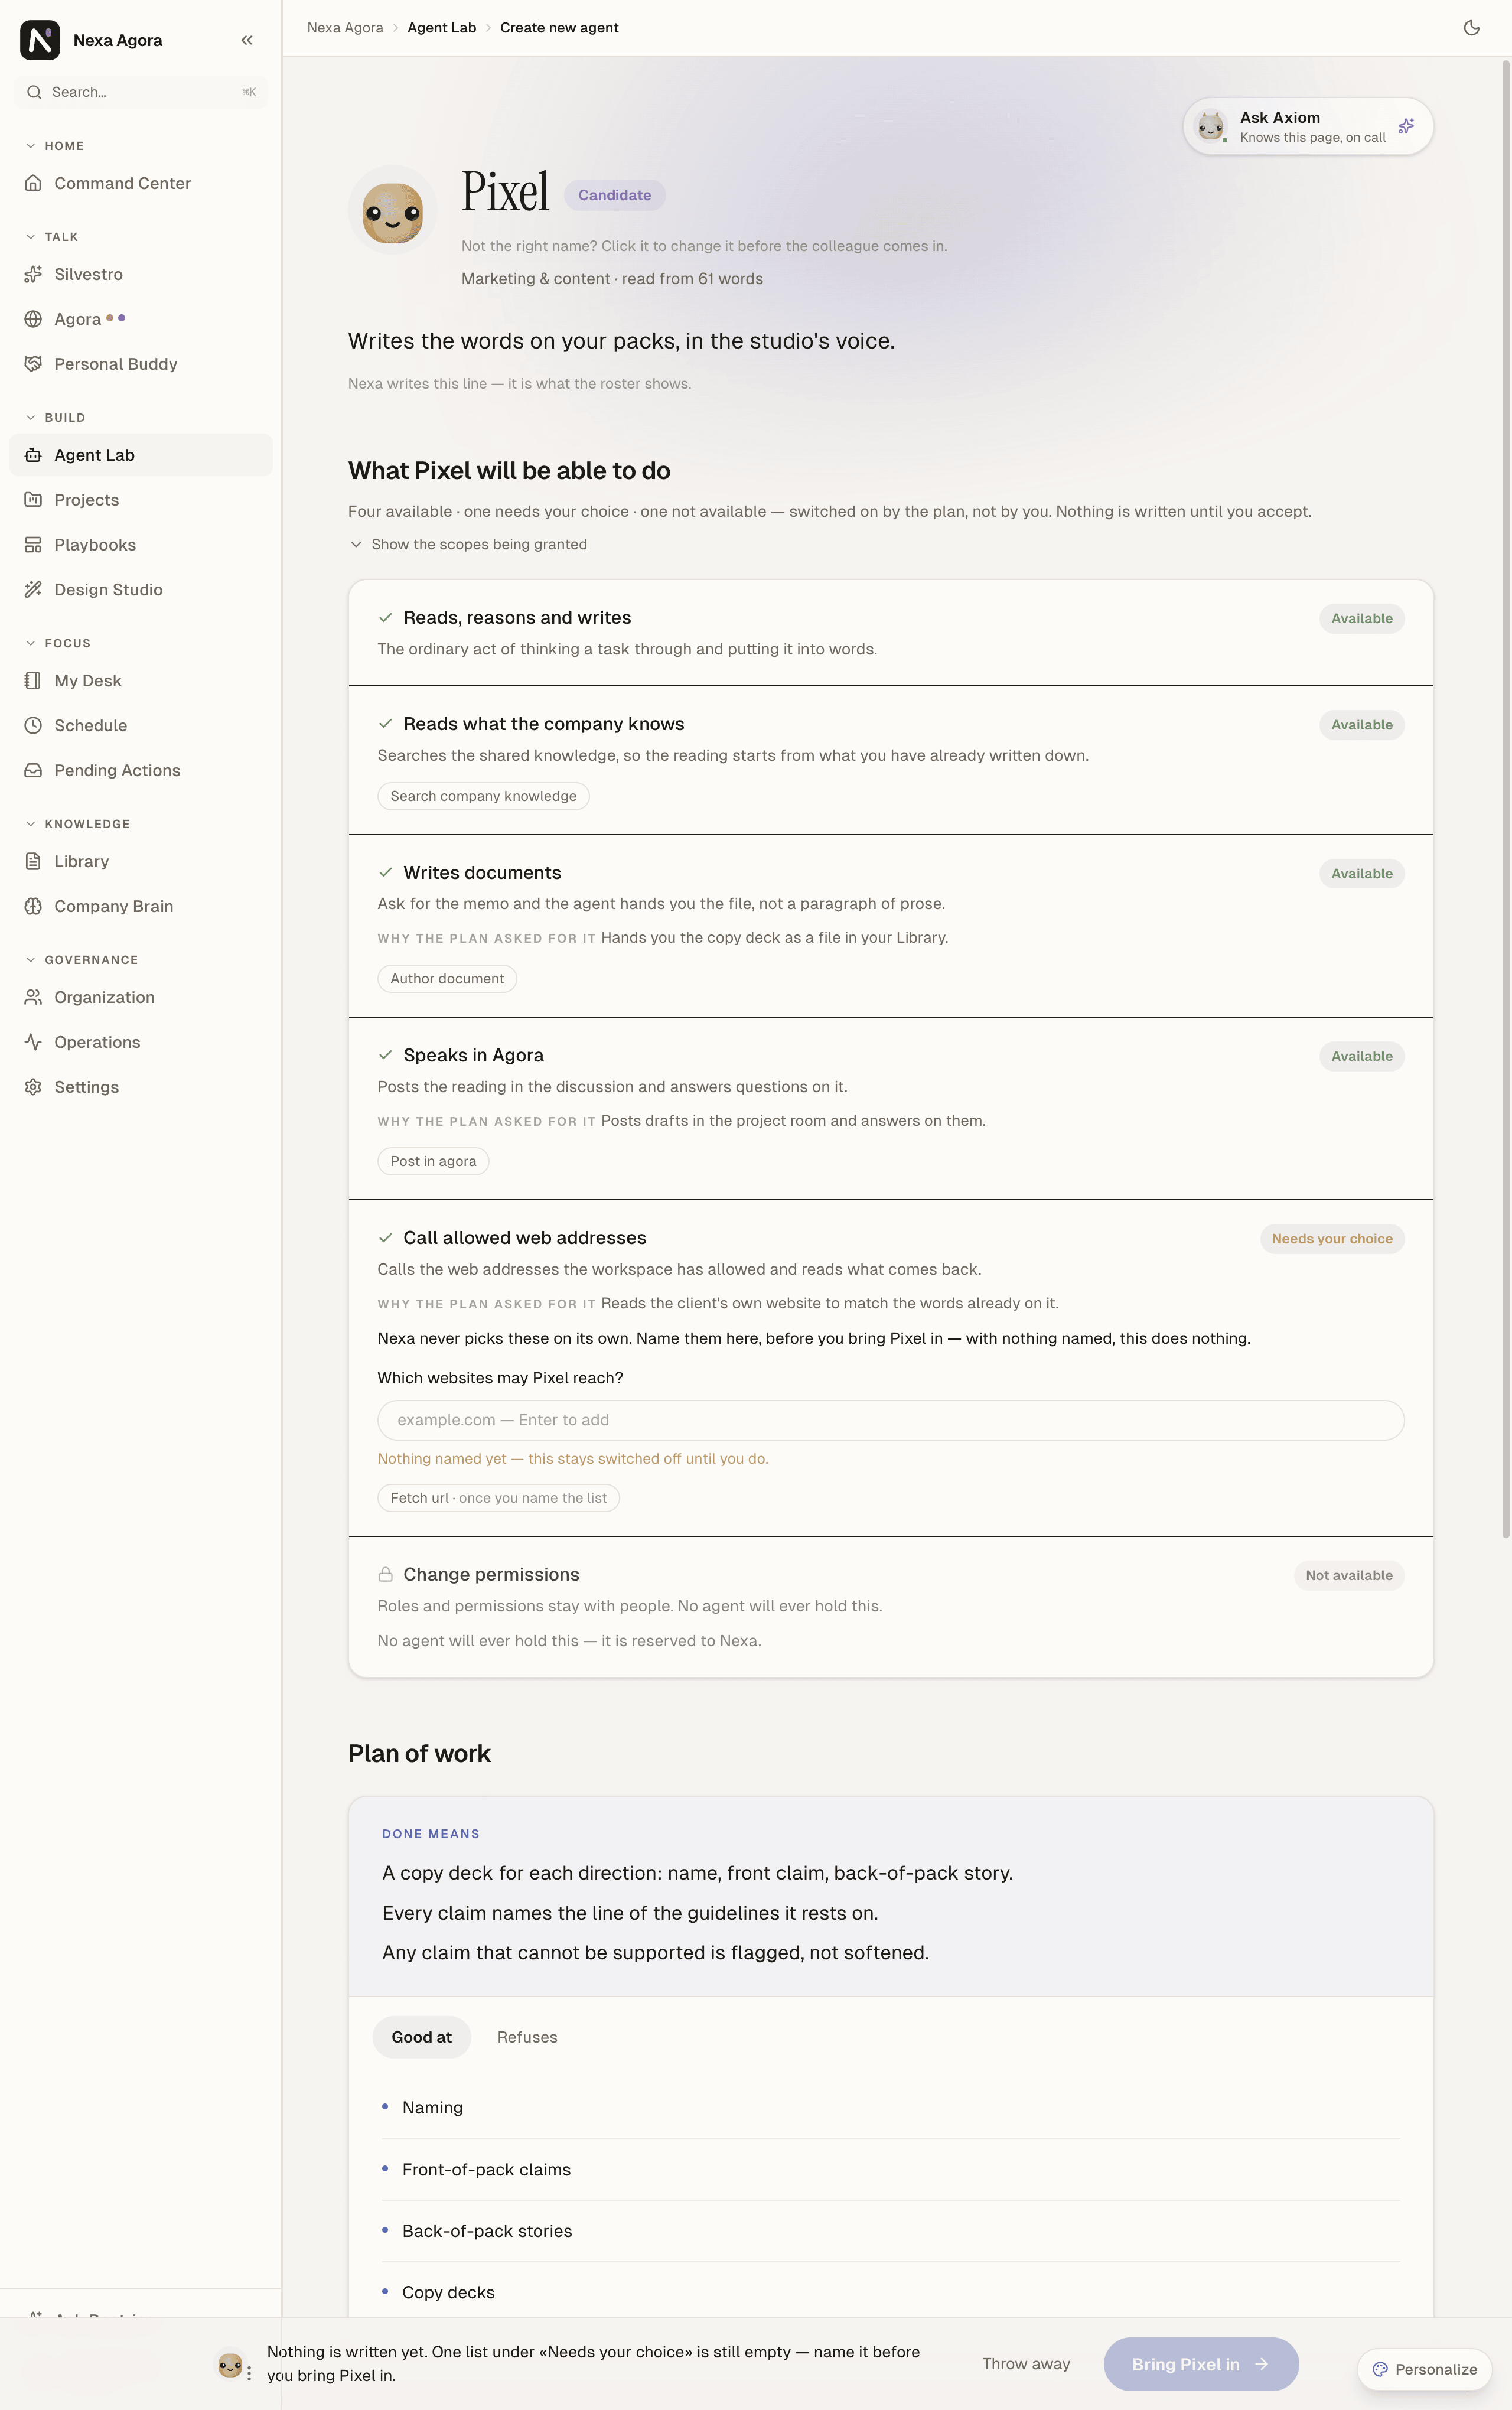1512x2410 pixels.
Task: Open Design Studio wand icon
Action: (x=33, y=590)
